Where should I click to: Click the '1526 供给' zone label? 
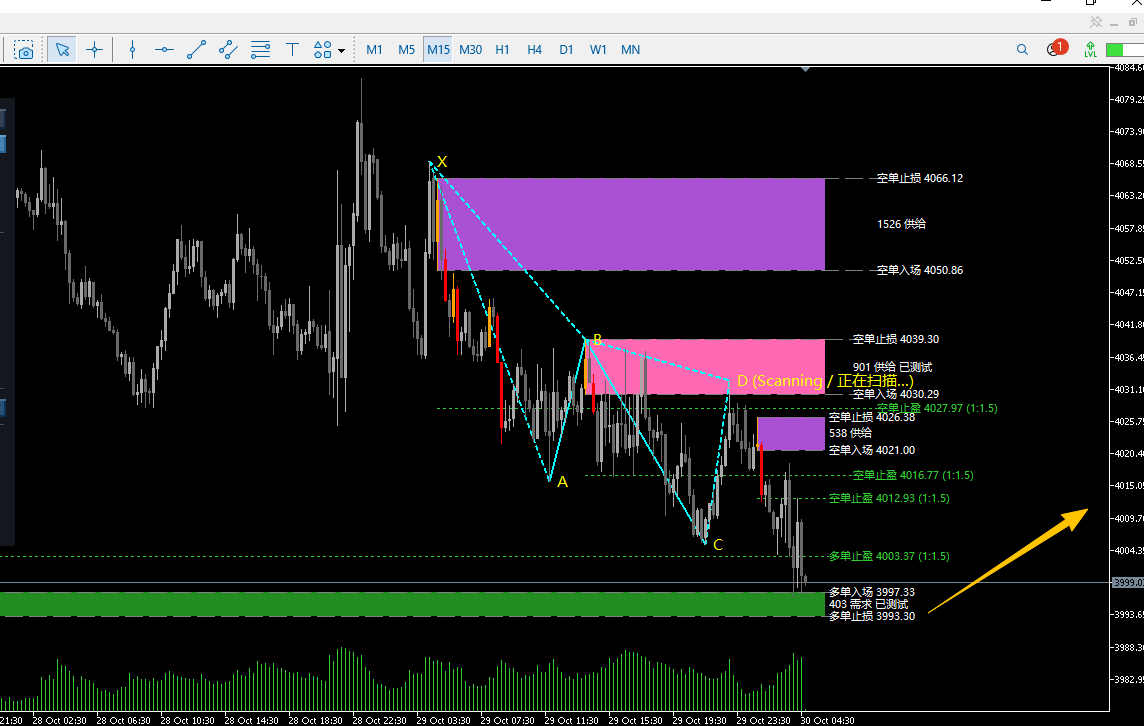(x=901, y=224)
